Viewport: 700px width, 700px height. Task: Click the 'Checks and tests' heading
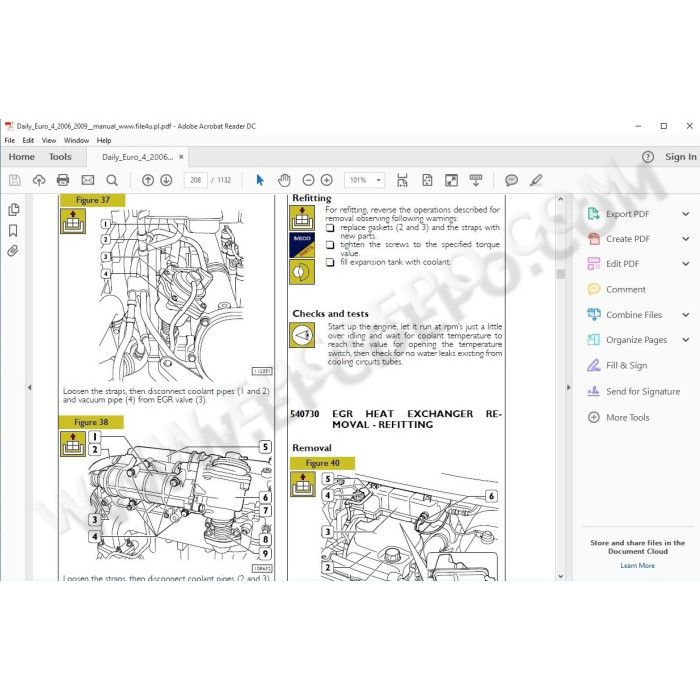[330, 313]
